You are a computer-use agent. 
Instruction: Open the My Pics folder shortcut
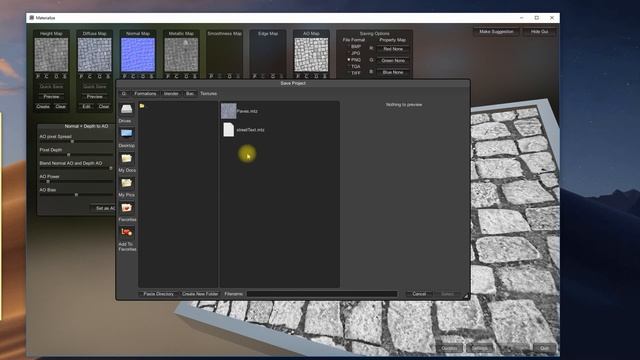tap(127, 183)
